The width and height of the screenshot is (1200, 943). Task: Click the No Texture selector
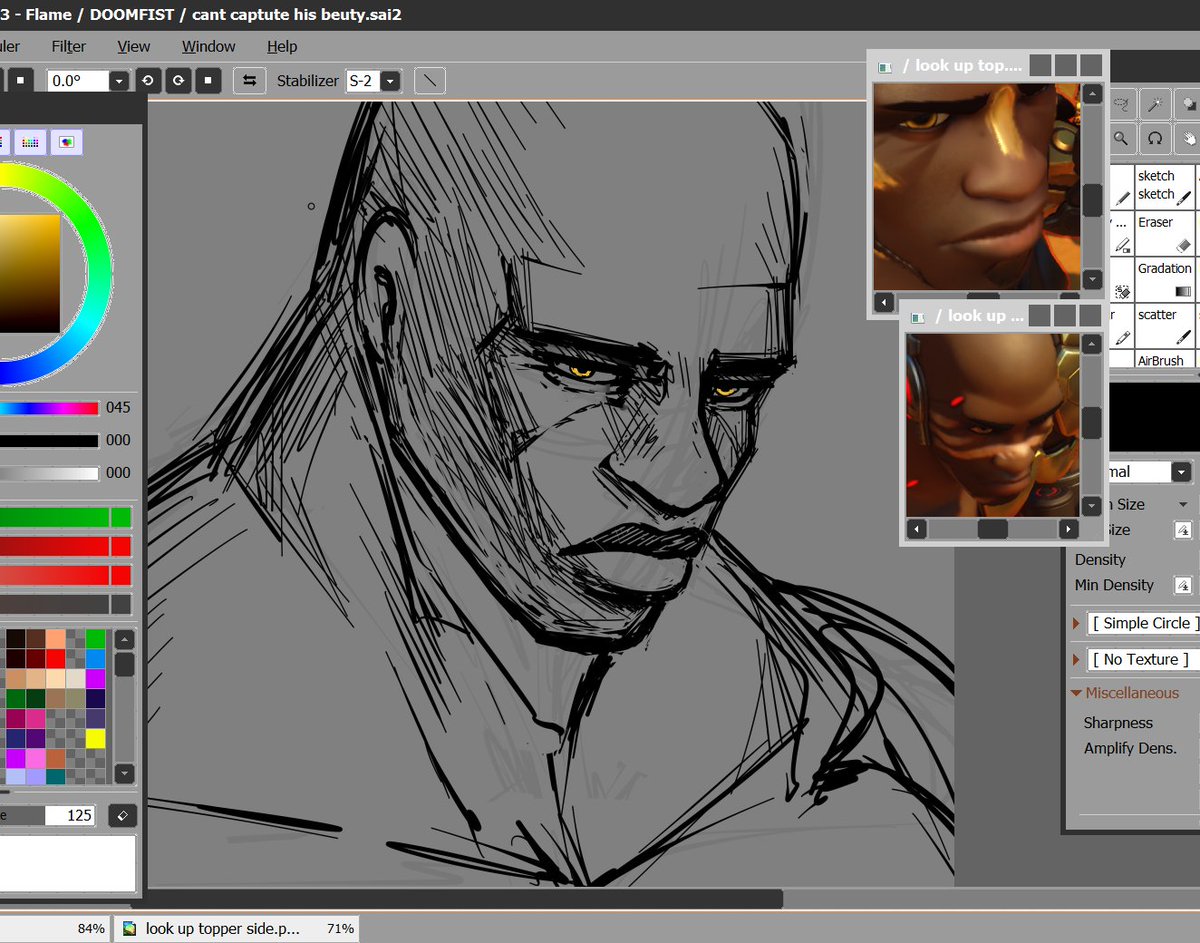coord(1145,659)
